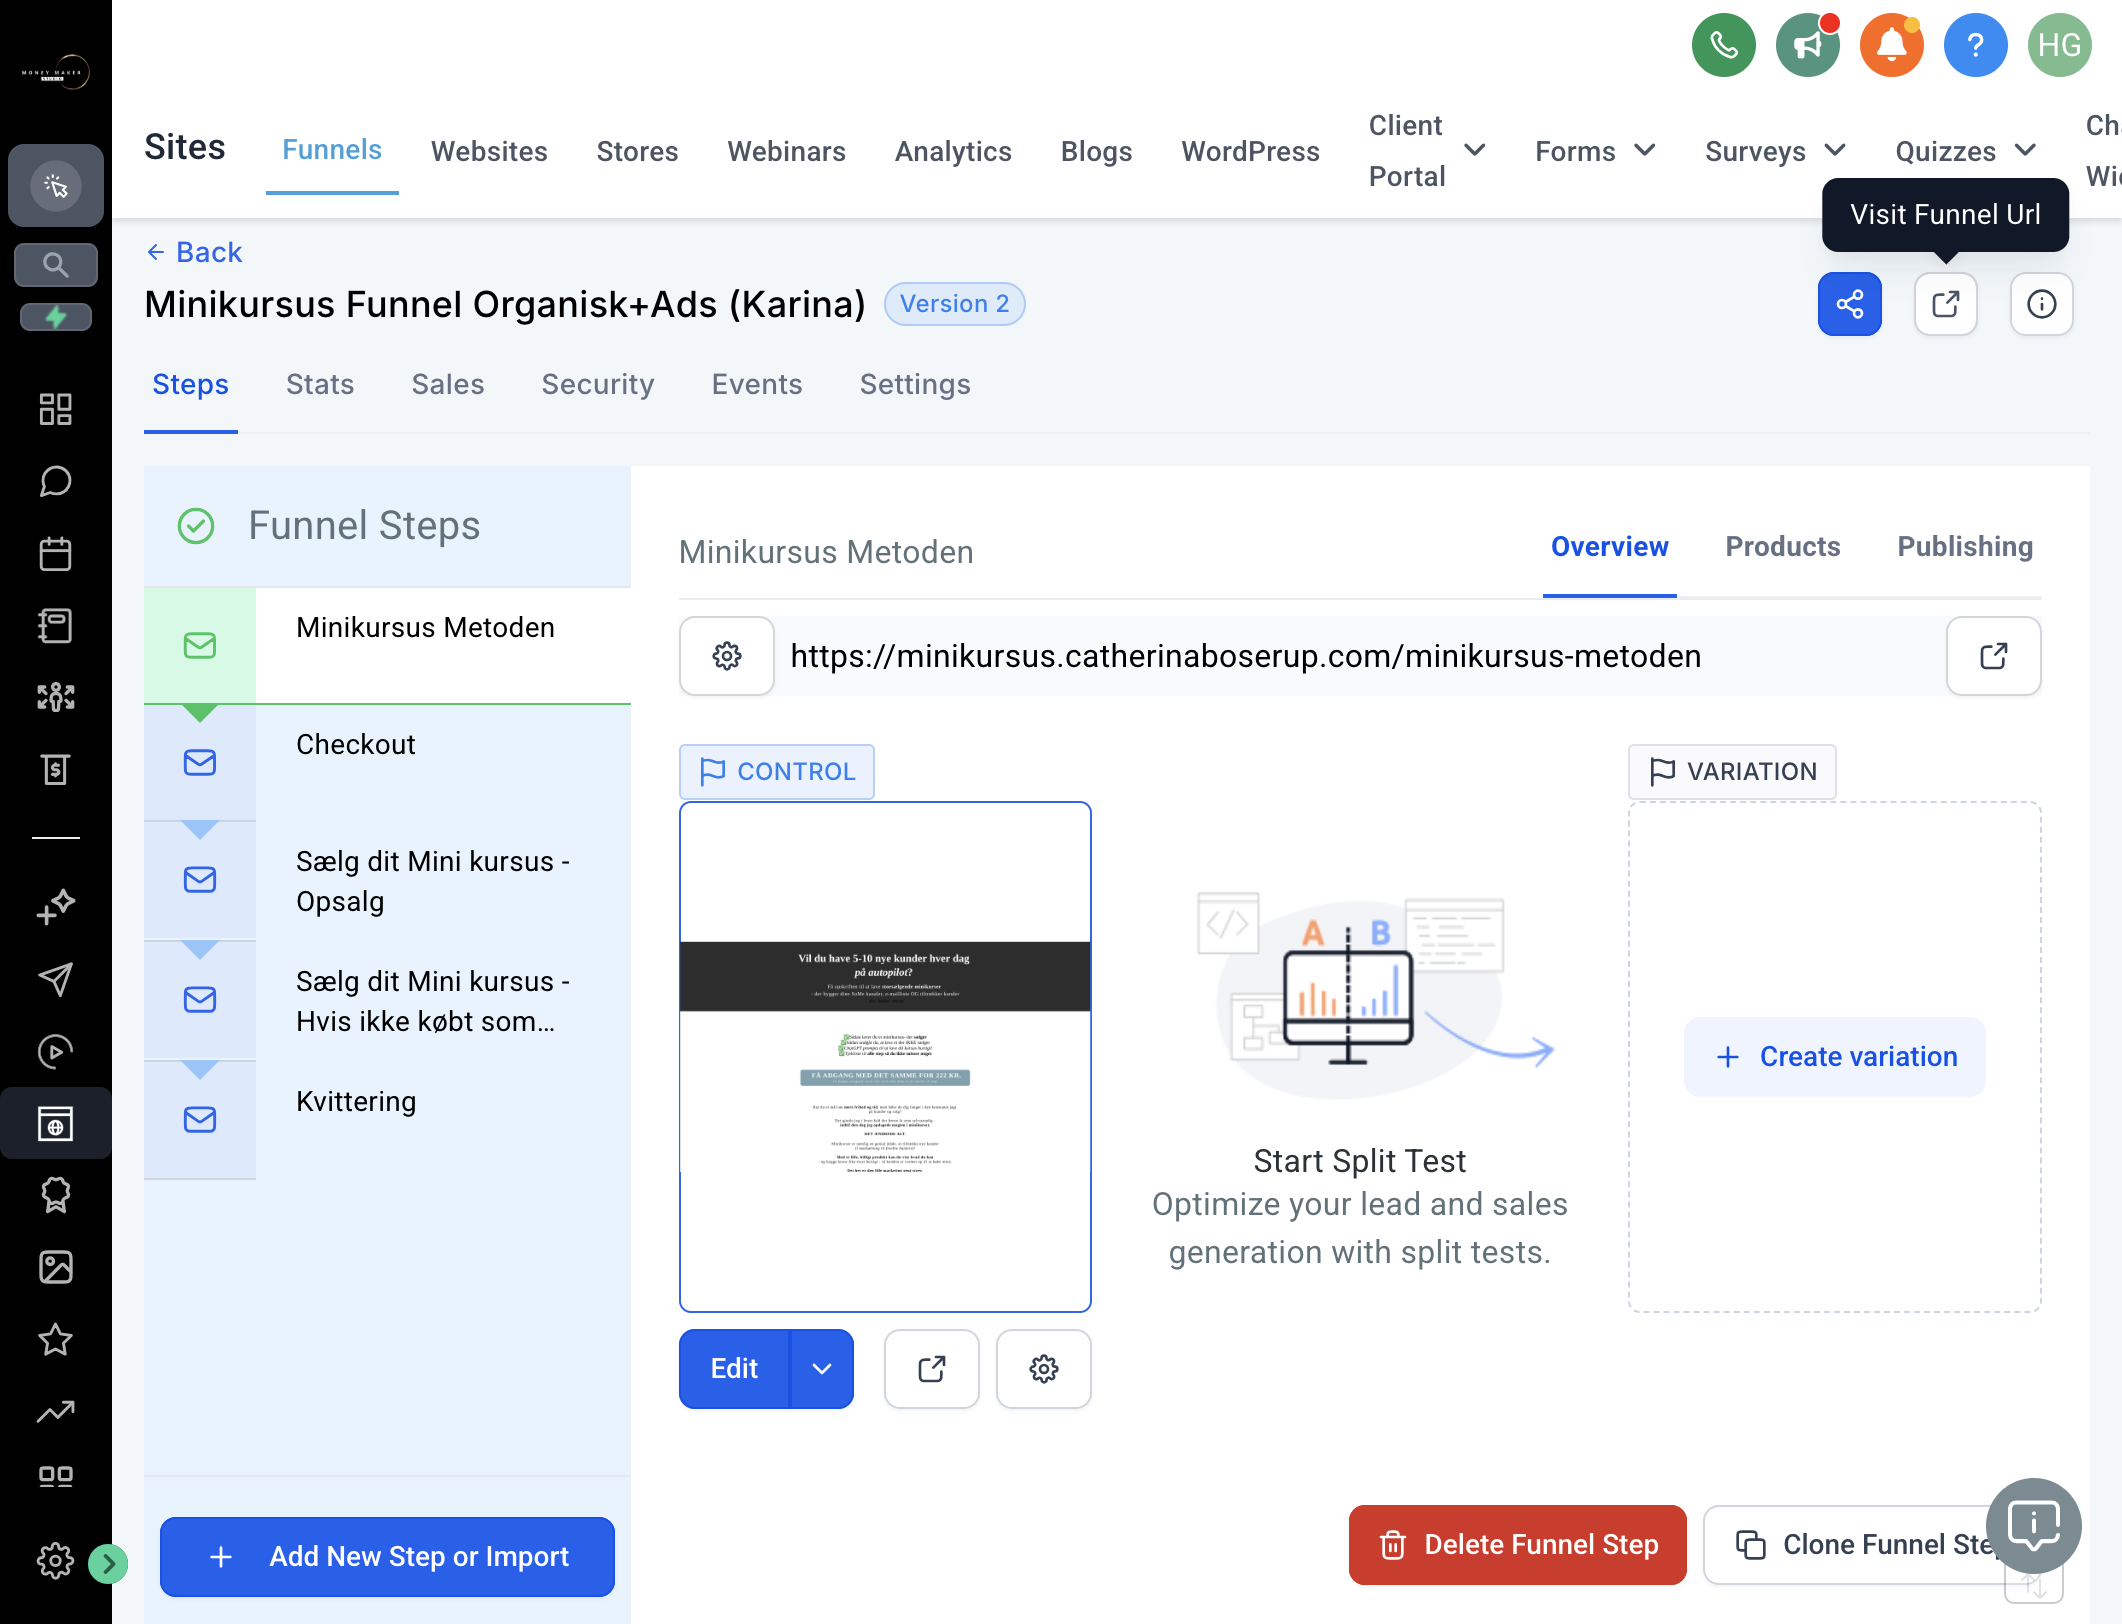Open the page settings gear beside Edit
Image resolution: width=2122 pixels, height=1624 pixels.
(1043, 1369)
